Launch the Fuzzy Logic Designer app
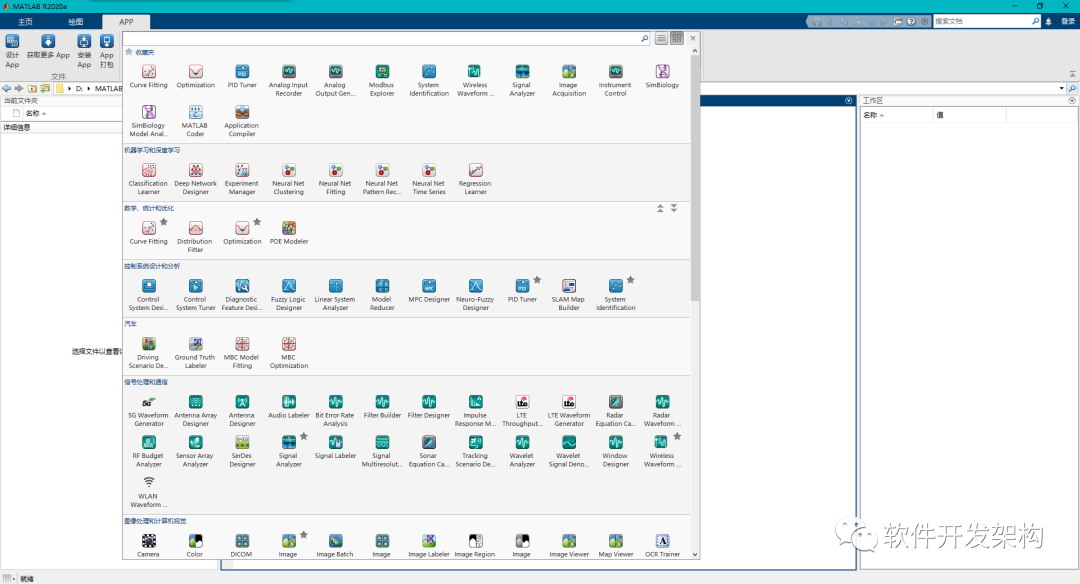This screenshot has width=1080, height=584. [289, 294]
